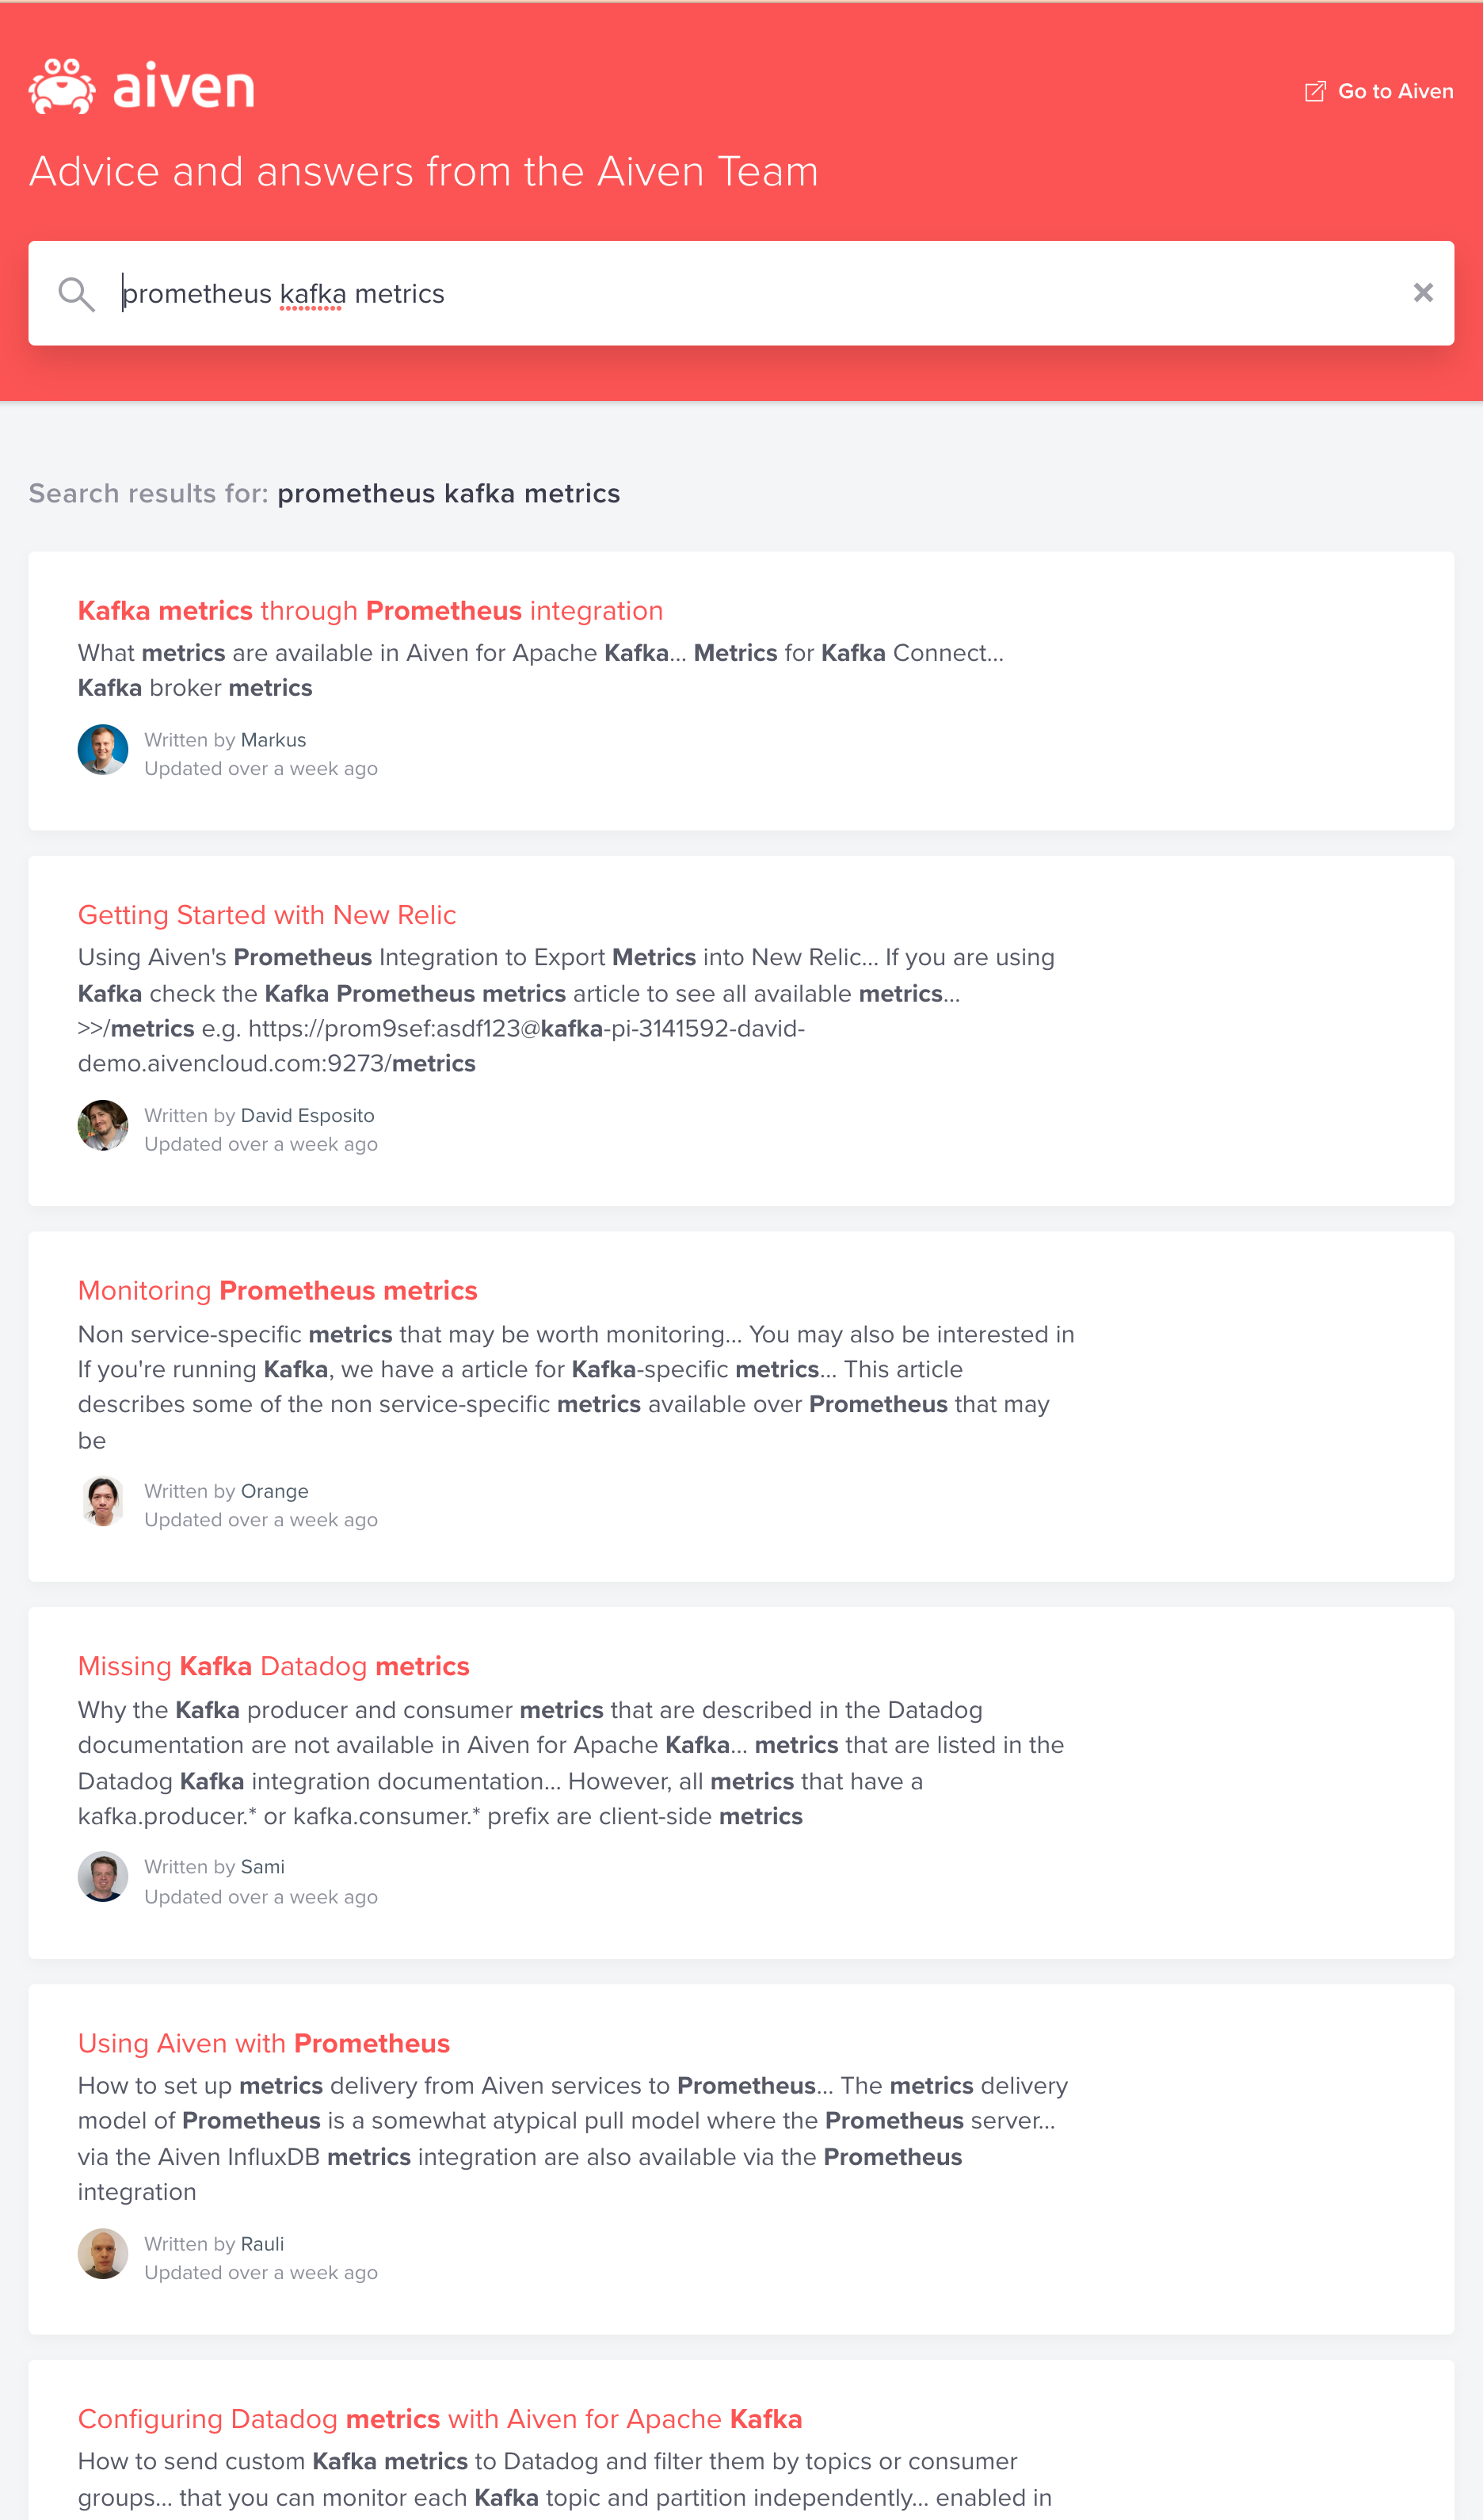
Task: Click author name Sami
Action: [262, 1866]
